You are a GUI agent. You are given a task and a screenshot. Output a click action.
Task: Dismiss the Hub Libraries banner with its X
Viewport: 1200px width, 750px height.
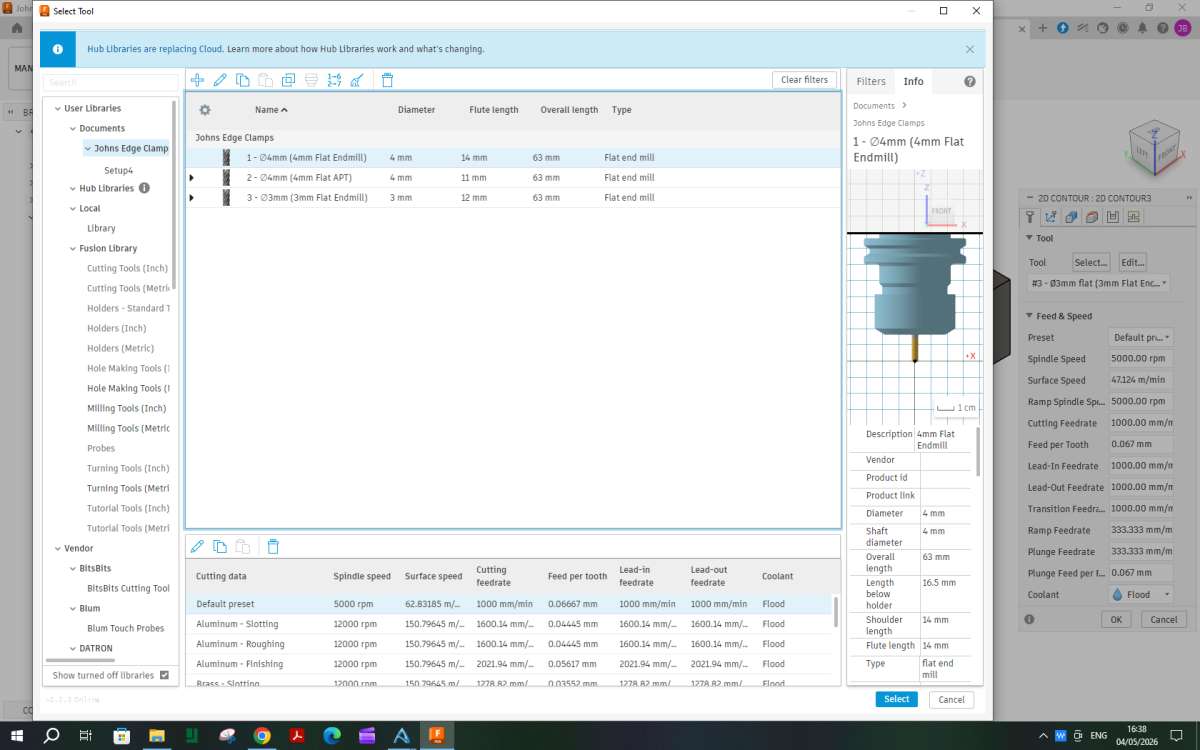click(970, 49)
